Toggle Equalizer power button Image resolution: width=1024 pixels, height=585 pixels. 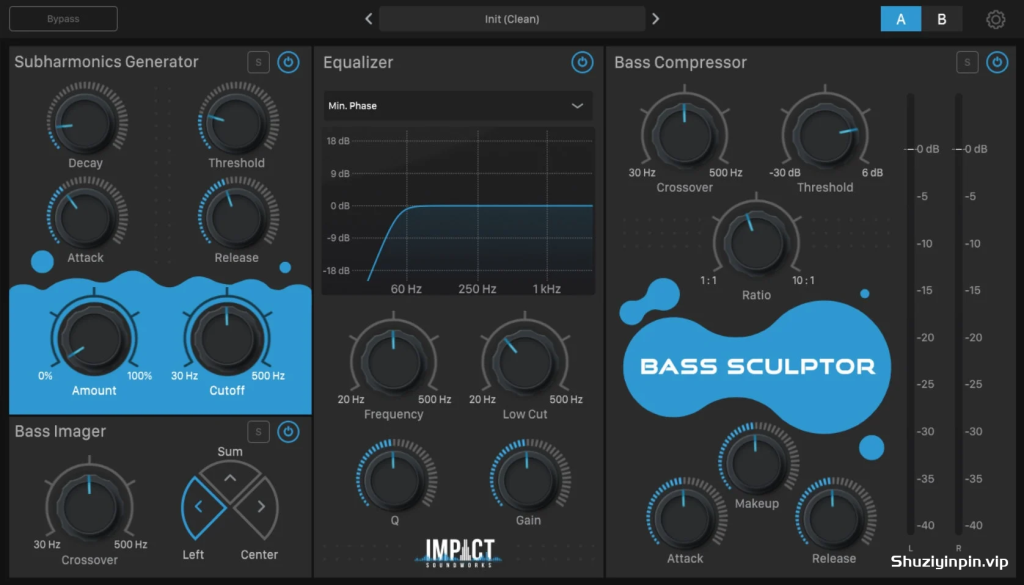click(x=582, y=62)
